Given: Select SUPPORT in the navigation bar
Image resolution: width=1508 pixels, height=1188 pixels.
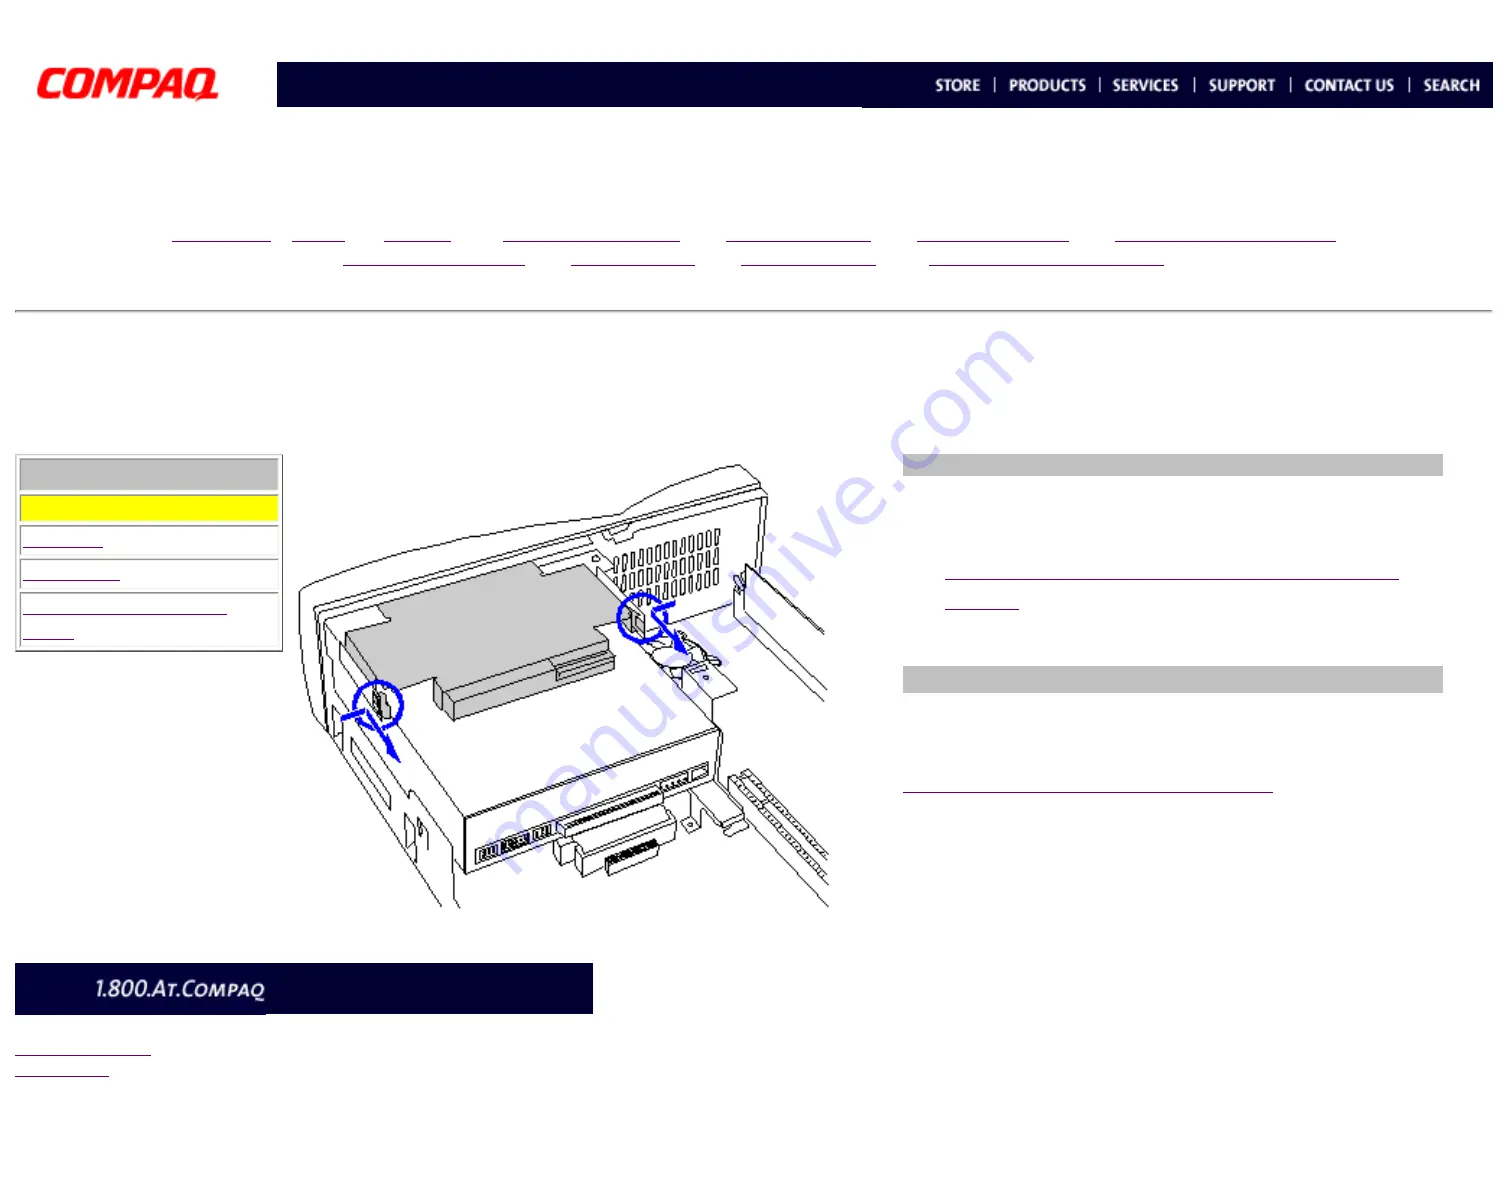Looking at the screenshot, I should pos(1241,86).
